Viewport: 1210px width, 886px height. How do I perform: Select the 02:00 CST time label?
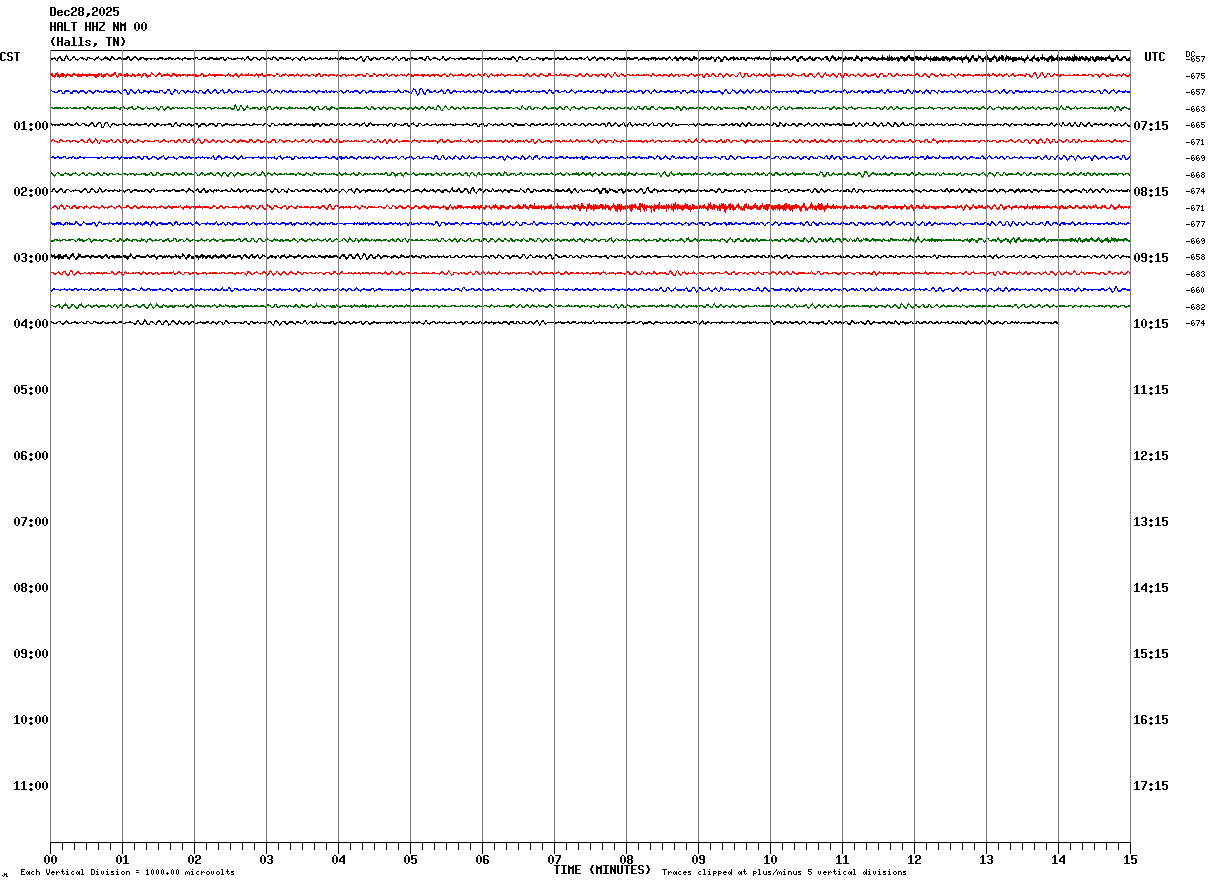click(x=31, y=192)
